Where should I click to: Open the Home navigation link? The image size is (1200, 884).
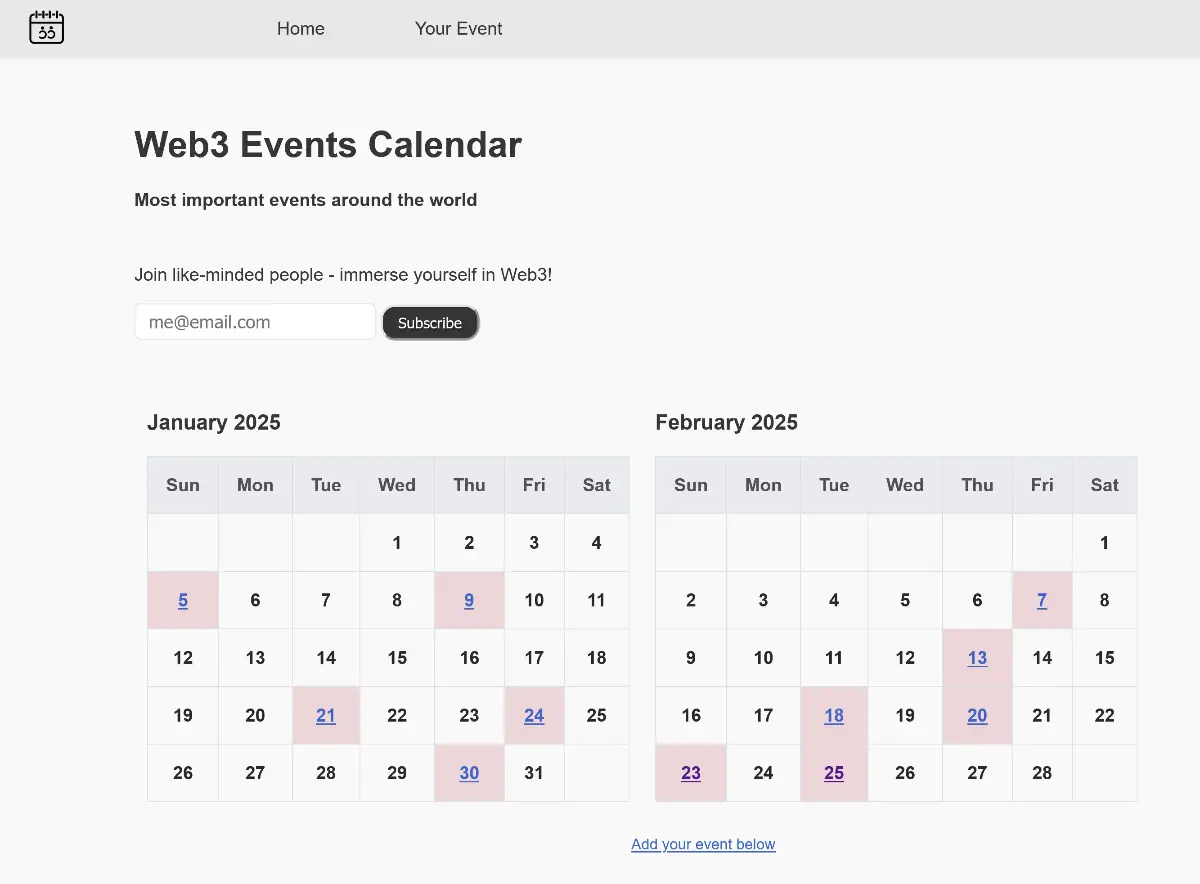click(x=300, y=29)
